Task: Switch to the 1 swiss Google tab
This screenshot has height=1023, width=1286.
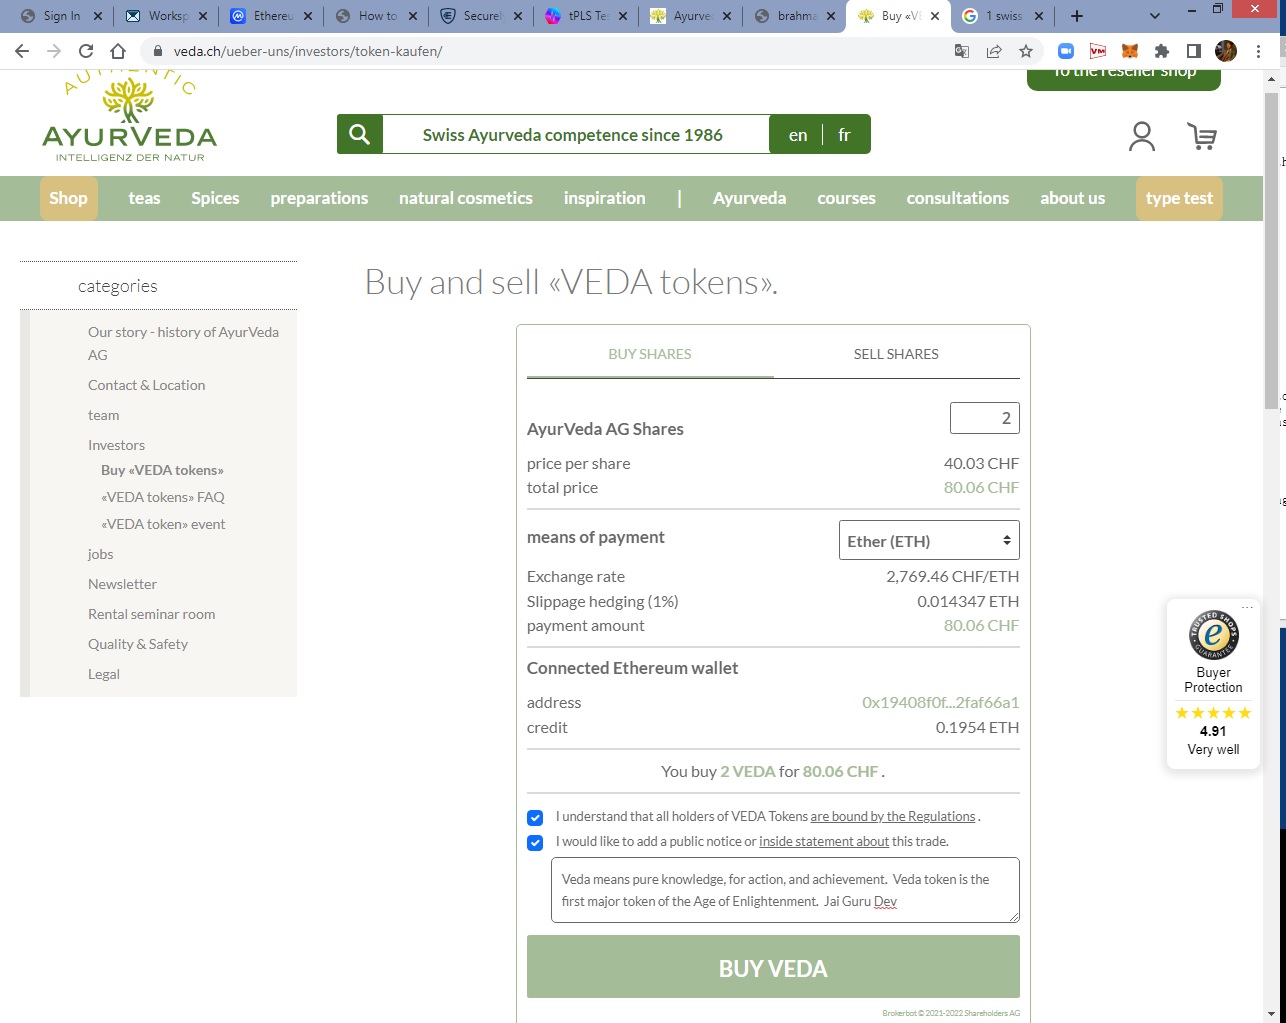Action: (1001, 16)
